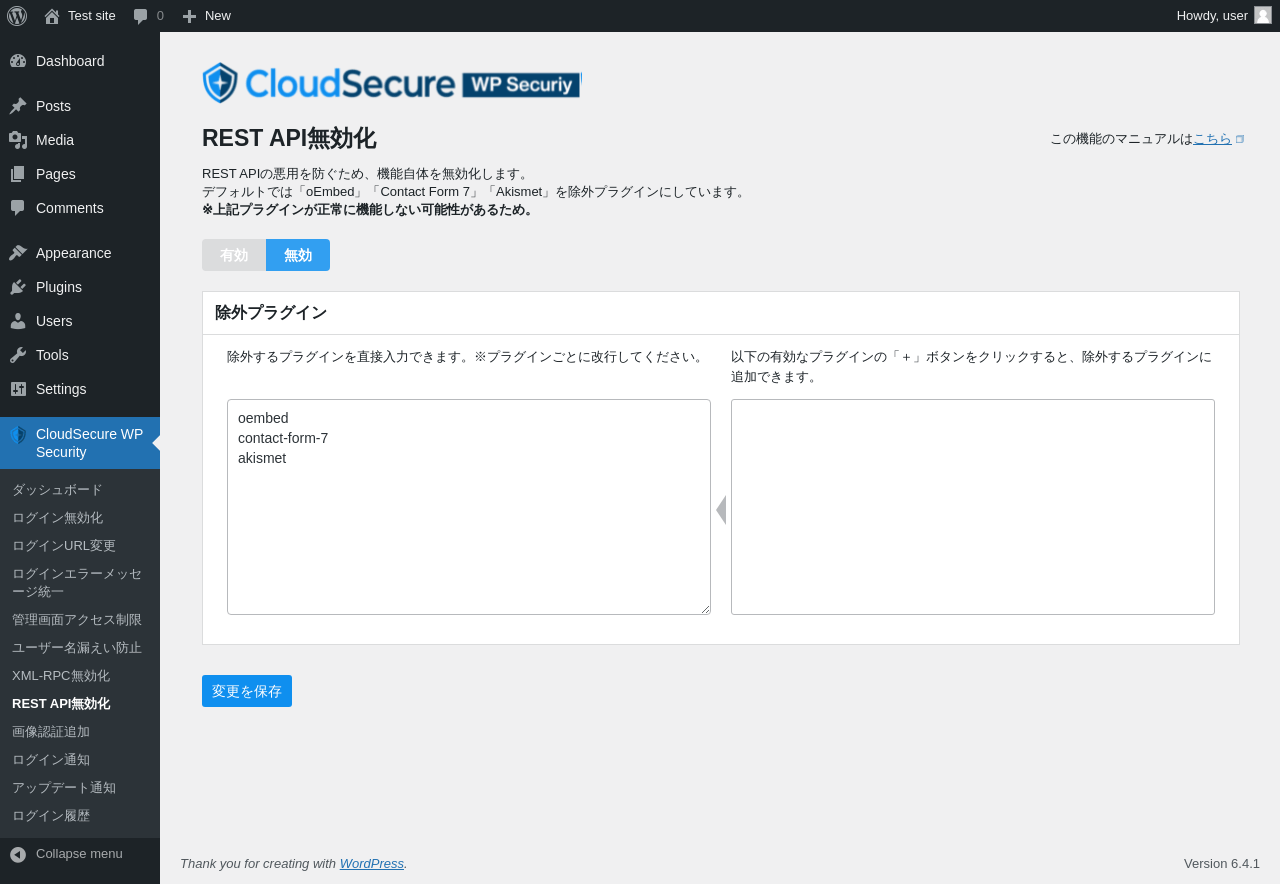The width and height of the screenshot is (1280, 884).
Task: Open ユーザー名漏えい防止 submenu item
Action: click(80, 648)
